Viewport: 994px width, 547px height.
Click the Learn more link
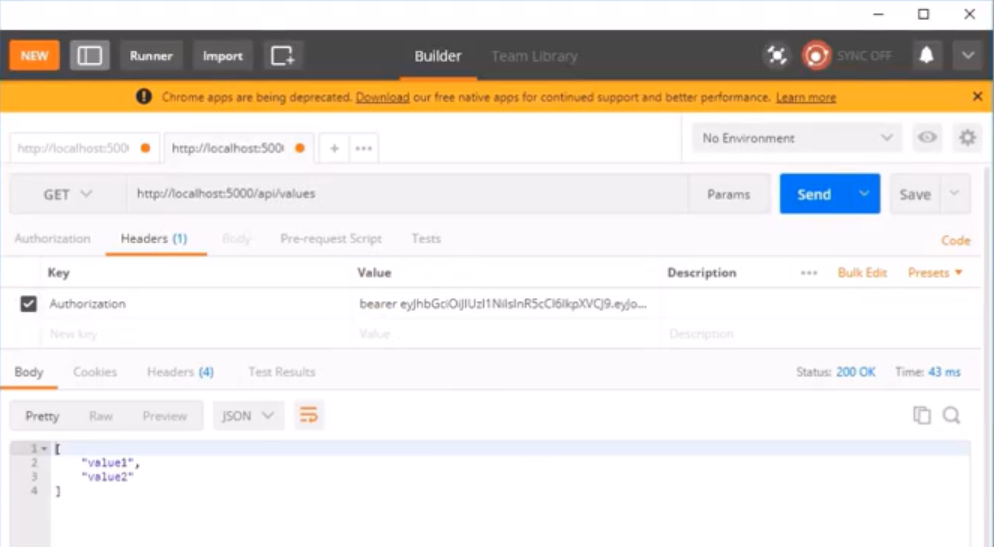pos(806,97)
